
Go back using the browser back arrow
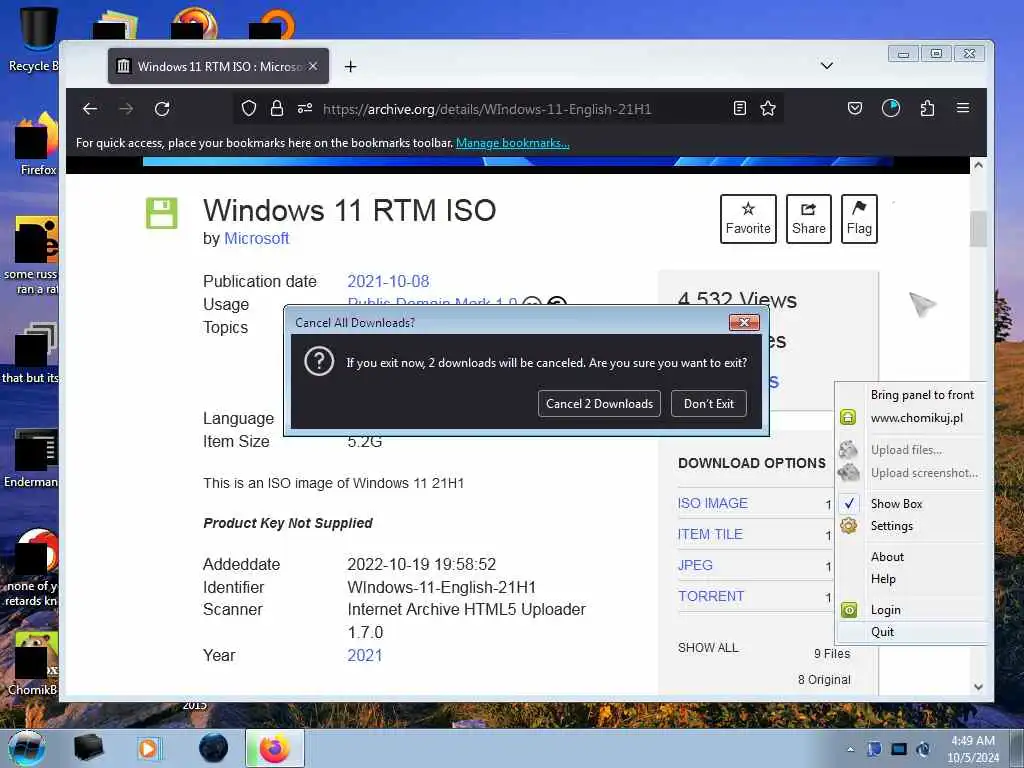(90, 109)
